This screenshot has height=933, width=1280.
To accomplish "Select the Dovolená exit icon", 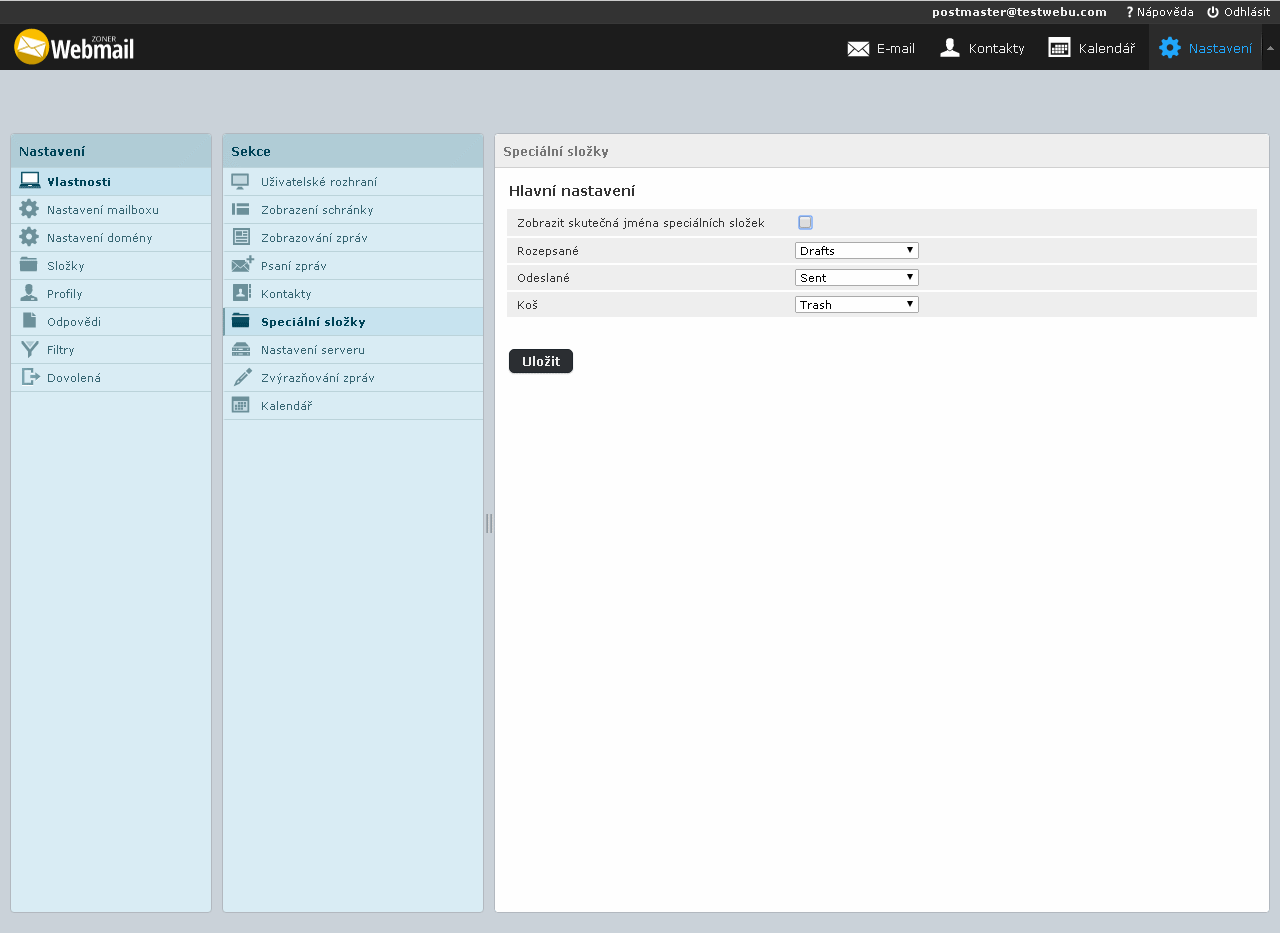I will (x=30, y=378).
